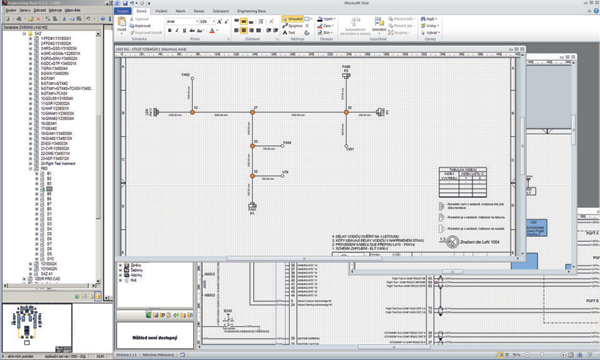The height and width of the screenshot is (360, 600).
Task: Toggle bold formatting in ribbon
Action: pos(170,31)
